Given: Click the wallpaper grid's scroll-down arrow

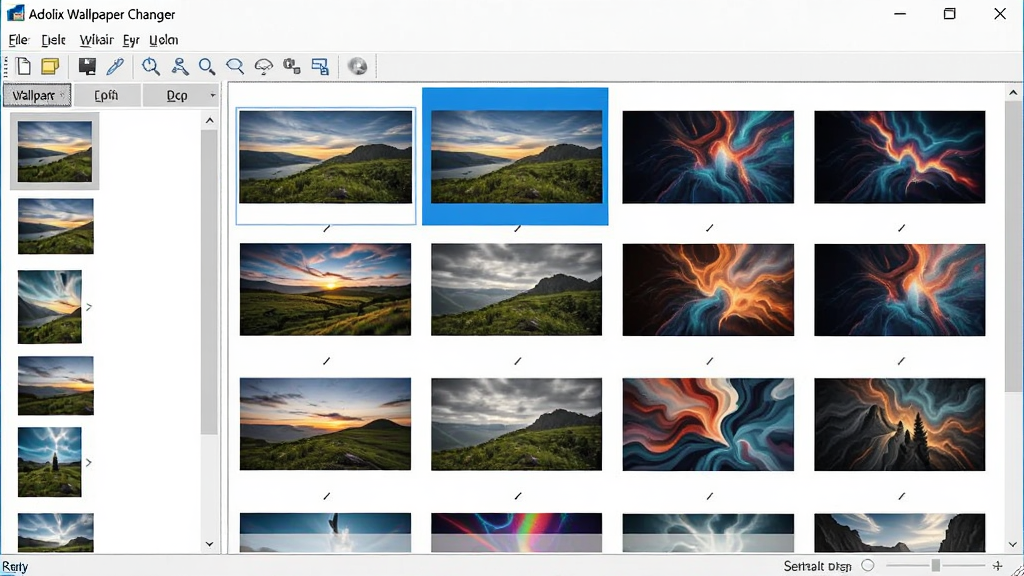Looking at the screenshot, I should pyautogui.click(x=1013, y=544).
